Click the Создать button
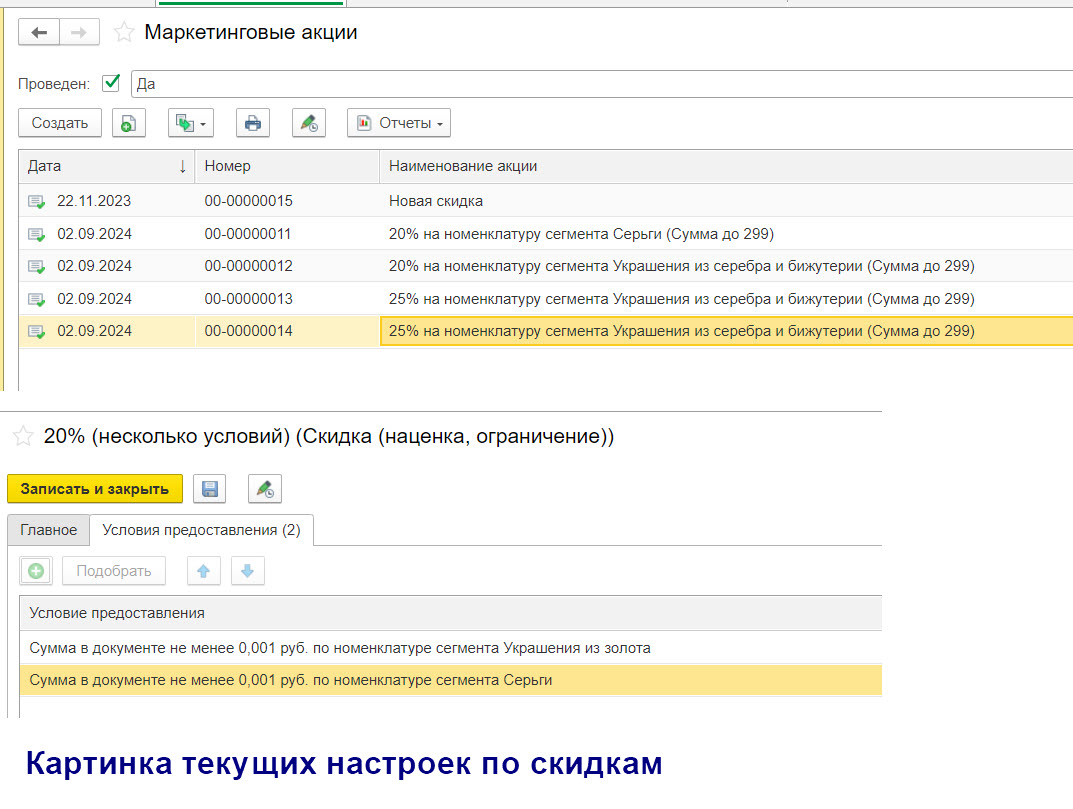This screenshot has width=1073, height=809. (x=60, y=123)
